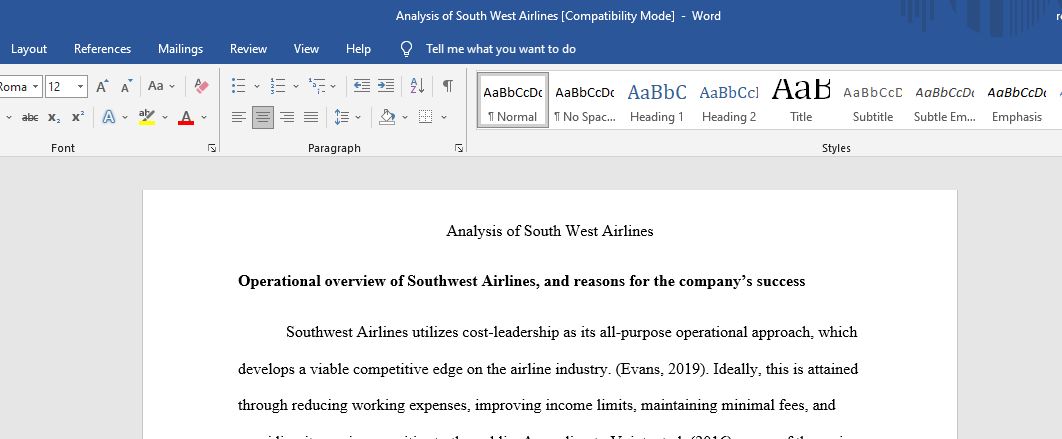The image size is (1062, 439).
Task: Shrink the font size
Action: pyautogui.click(x=127, y=86)
